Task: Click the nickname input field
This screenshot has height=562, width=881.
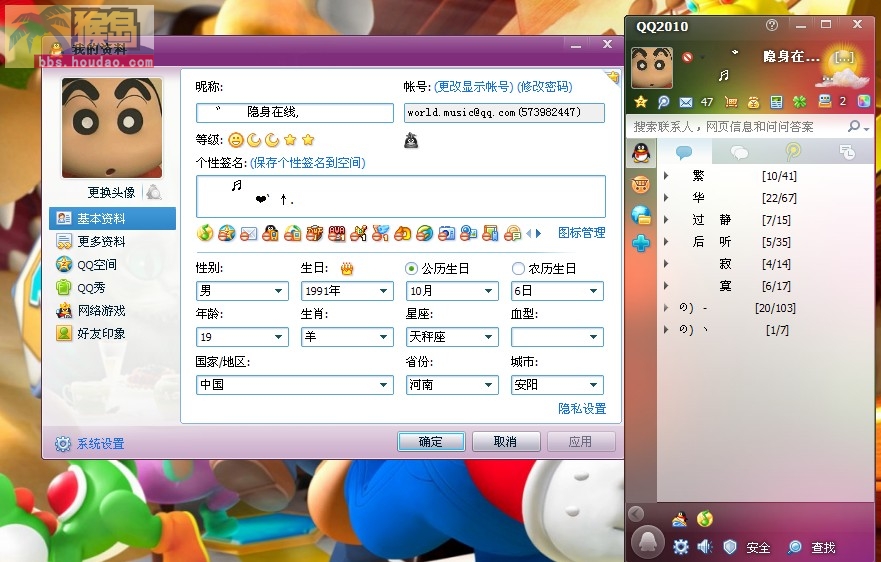Action: pyautogui.click(x=294, y=112)
